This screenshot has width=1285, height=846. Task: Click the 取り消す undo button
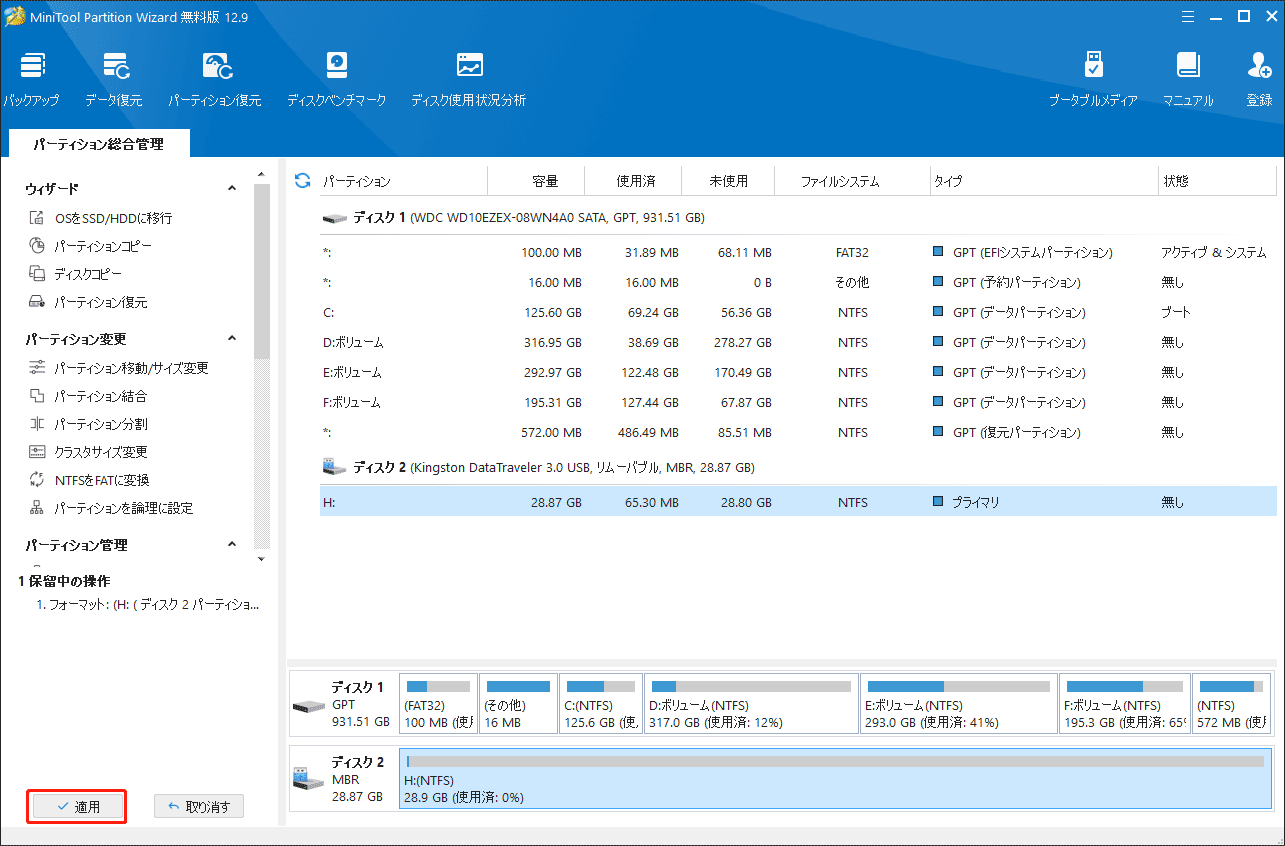[x=199, y=807]
